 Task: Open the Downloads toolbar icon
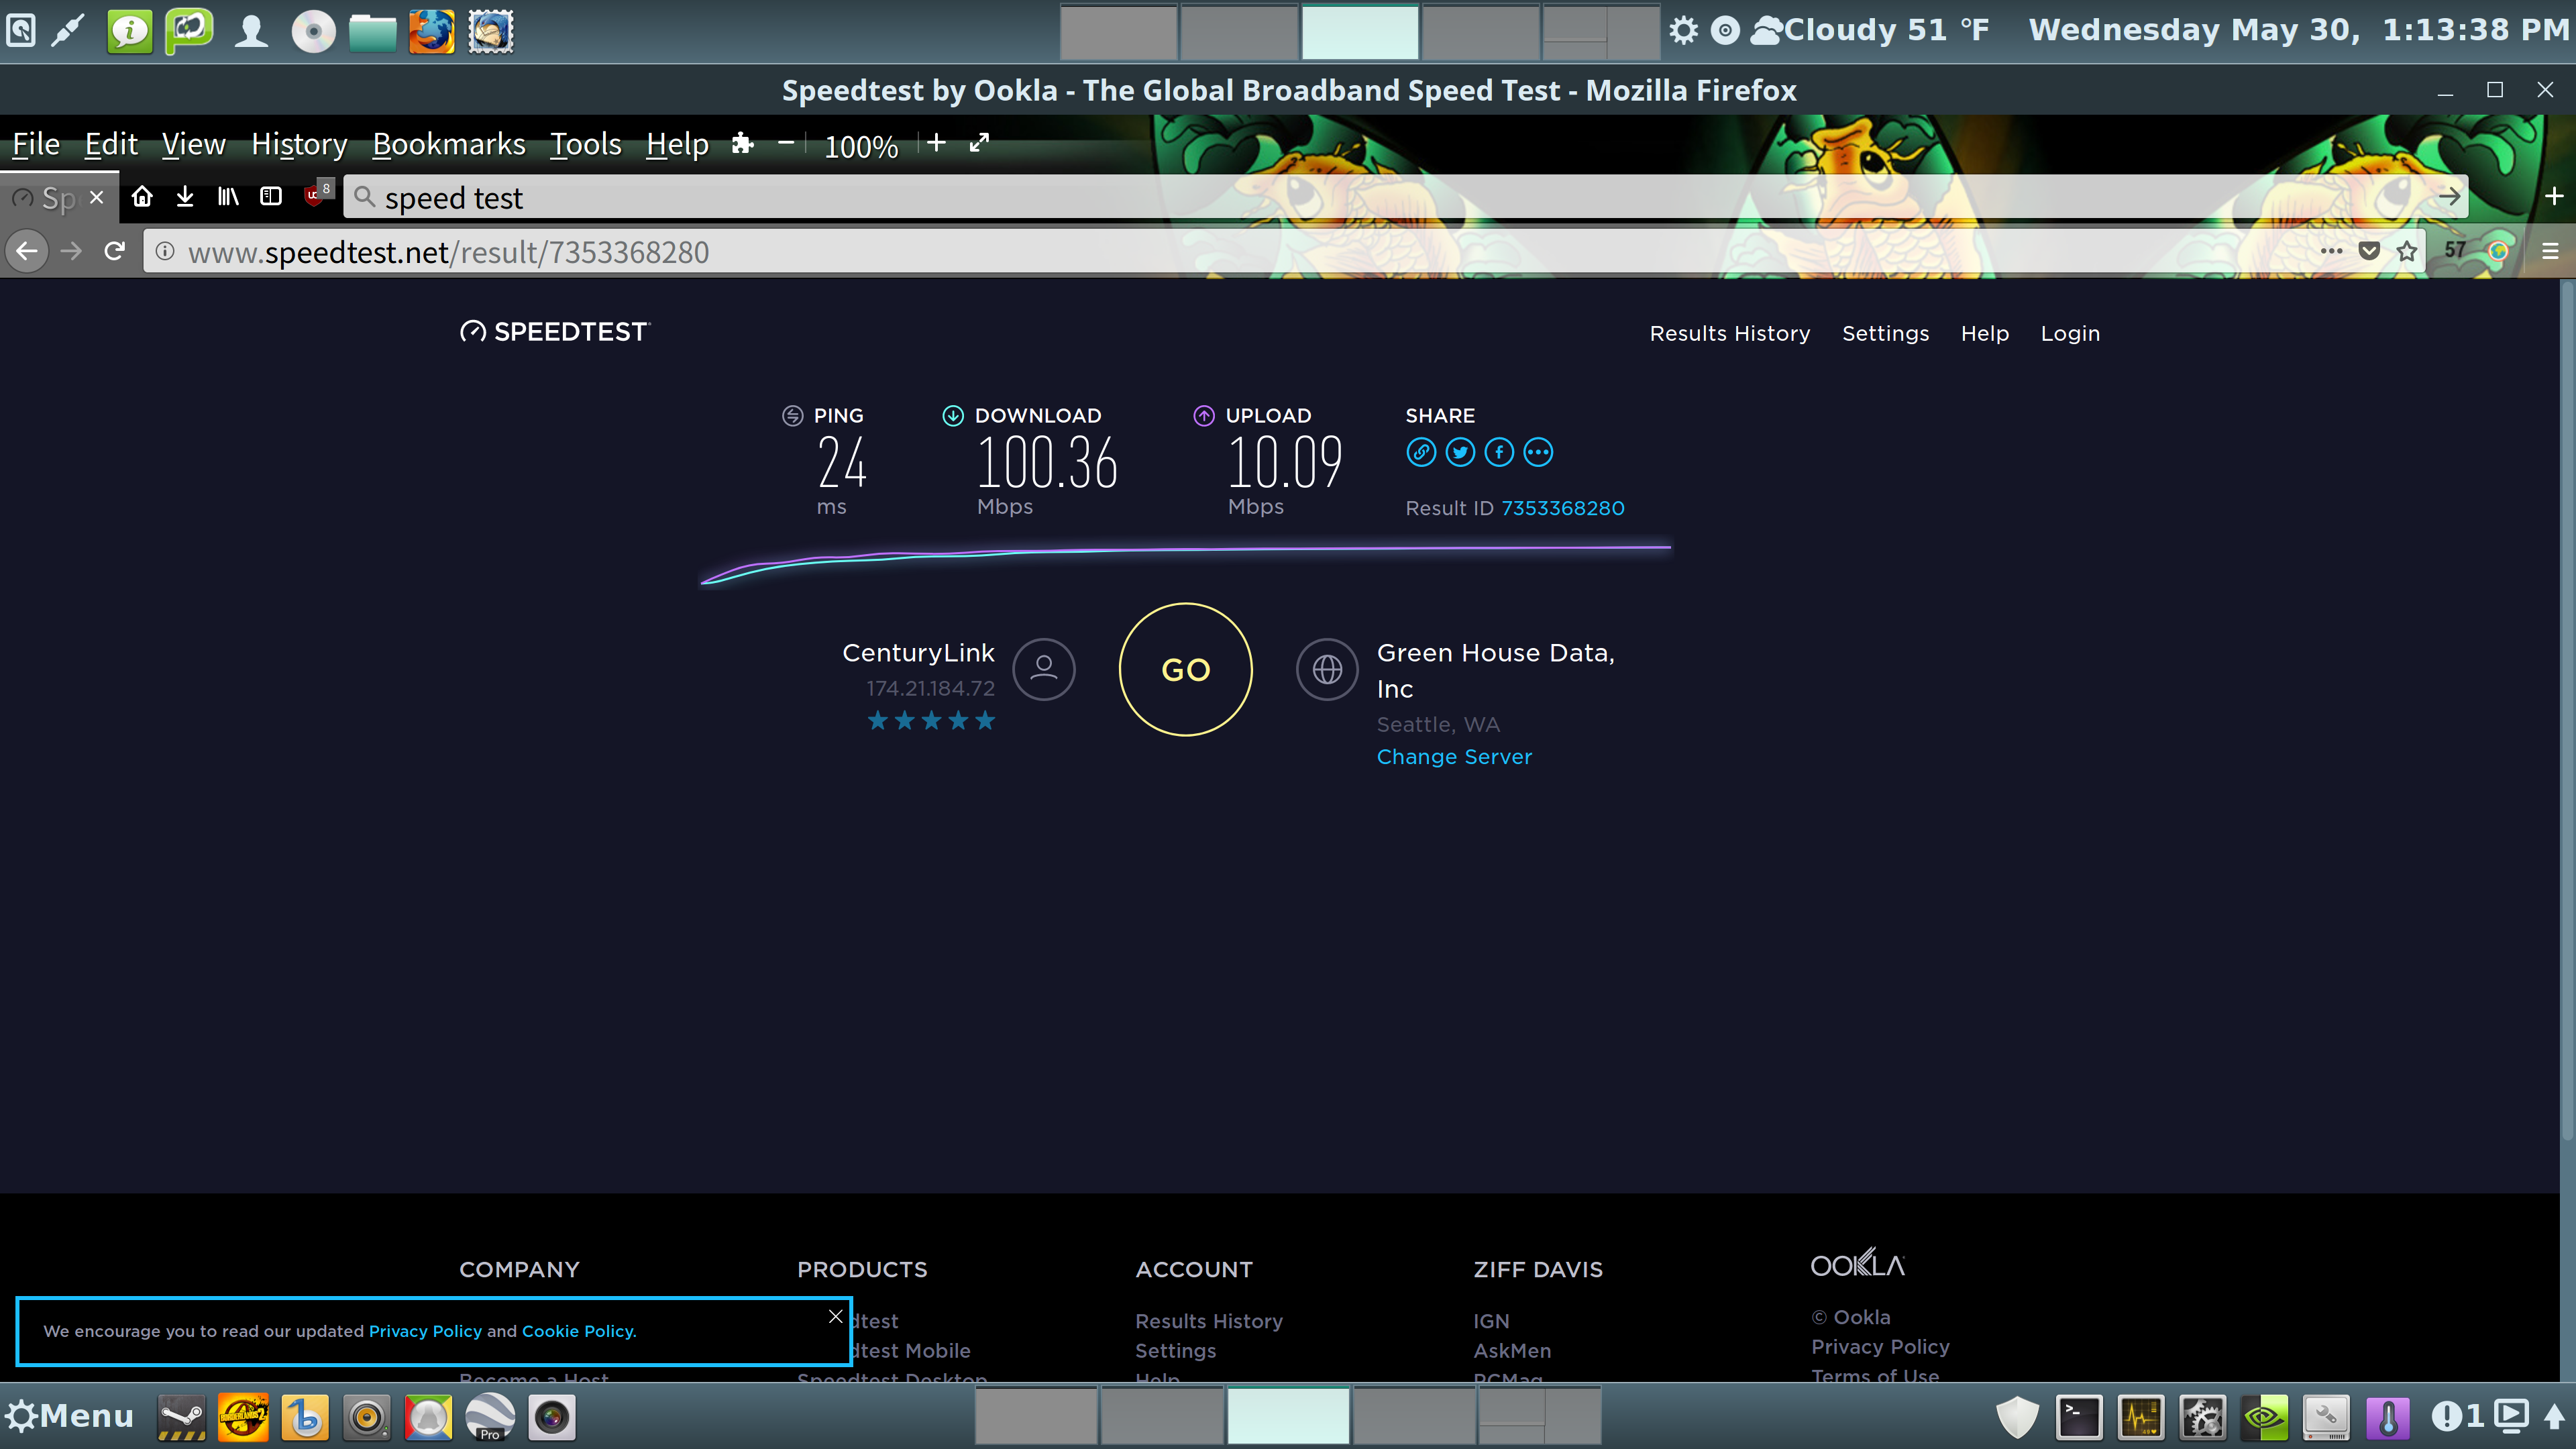point(185,197)
